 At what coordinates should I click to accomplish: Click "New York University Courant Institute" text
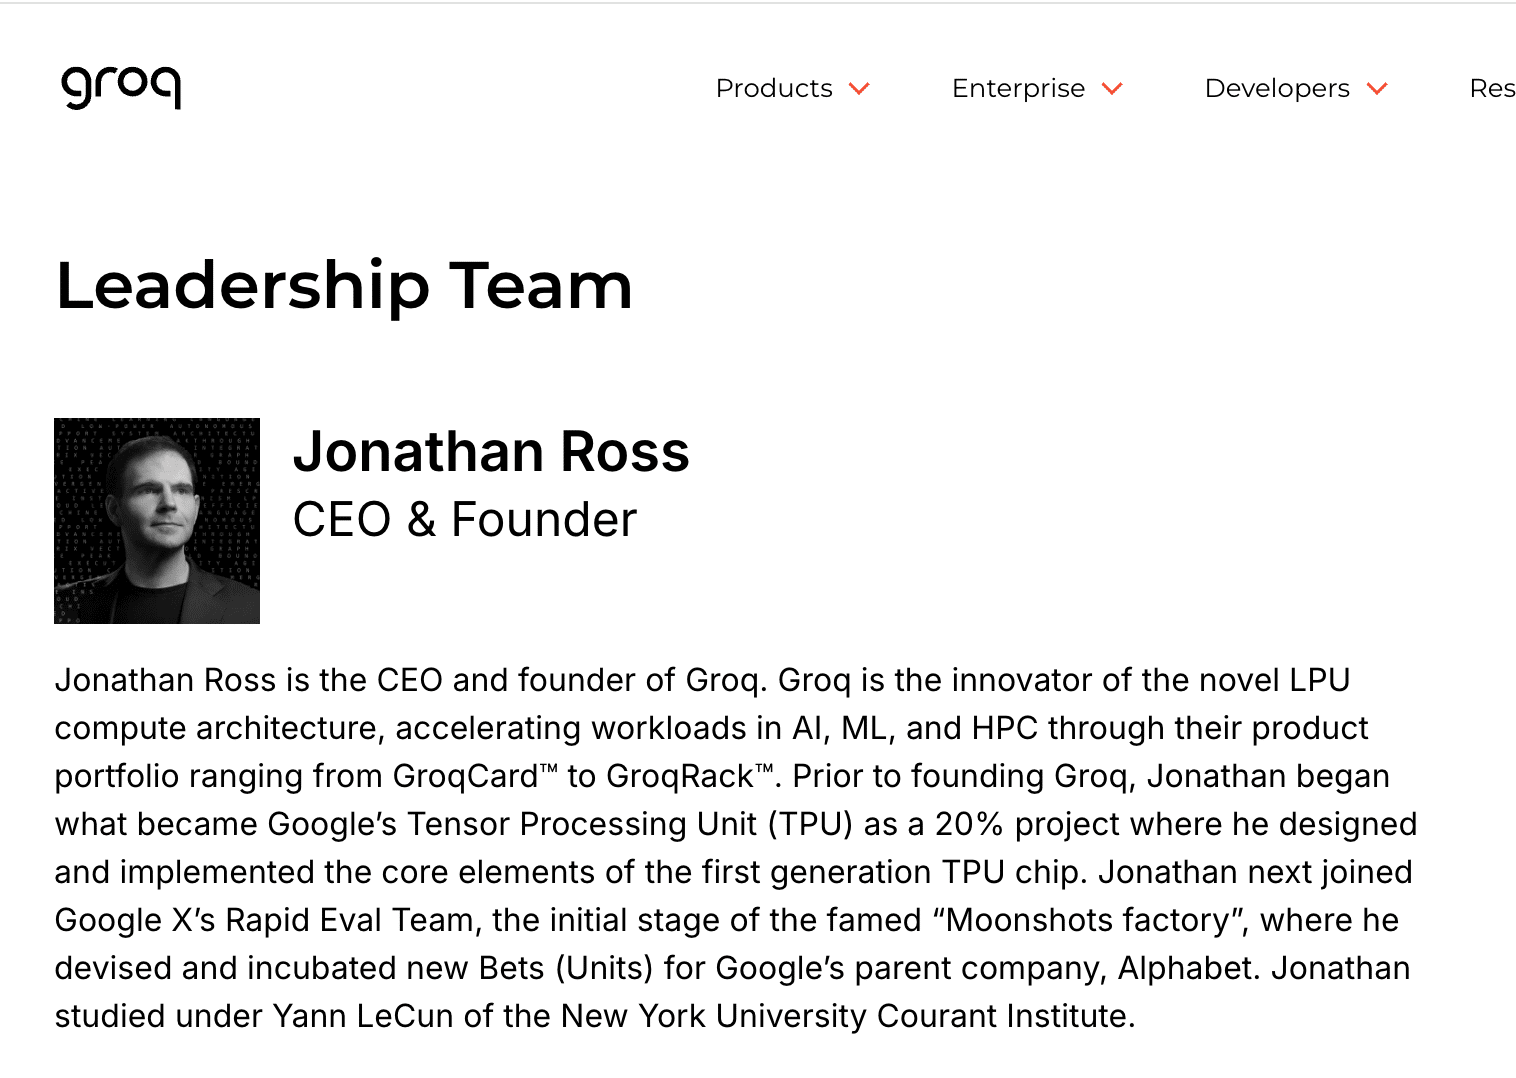[845, 1016]
